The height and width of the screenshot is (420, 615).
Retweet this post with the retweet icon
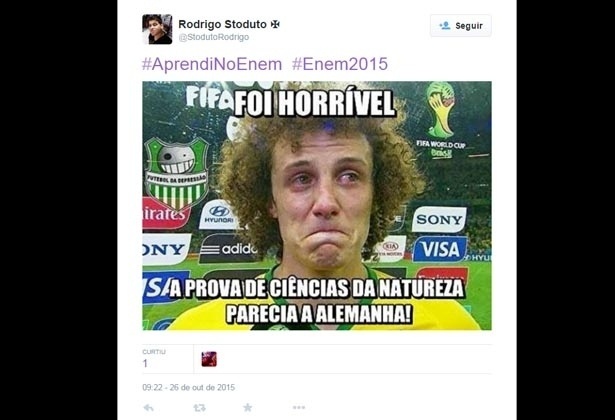coord(199,408)
